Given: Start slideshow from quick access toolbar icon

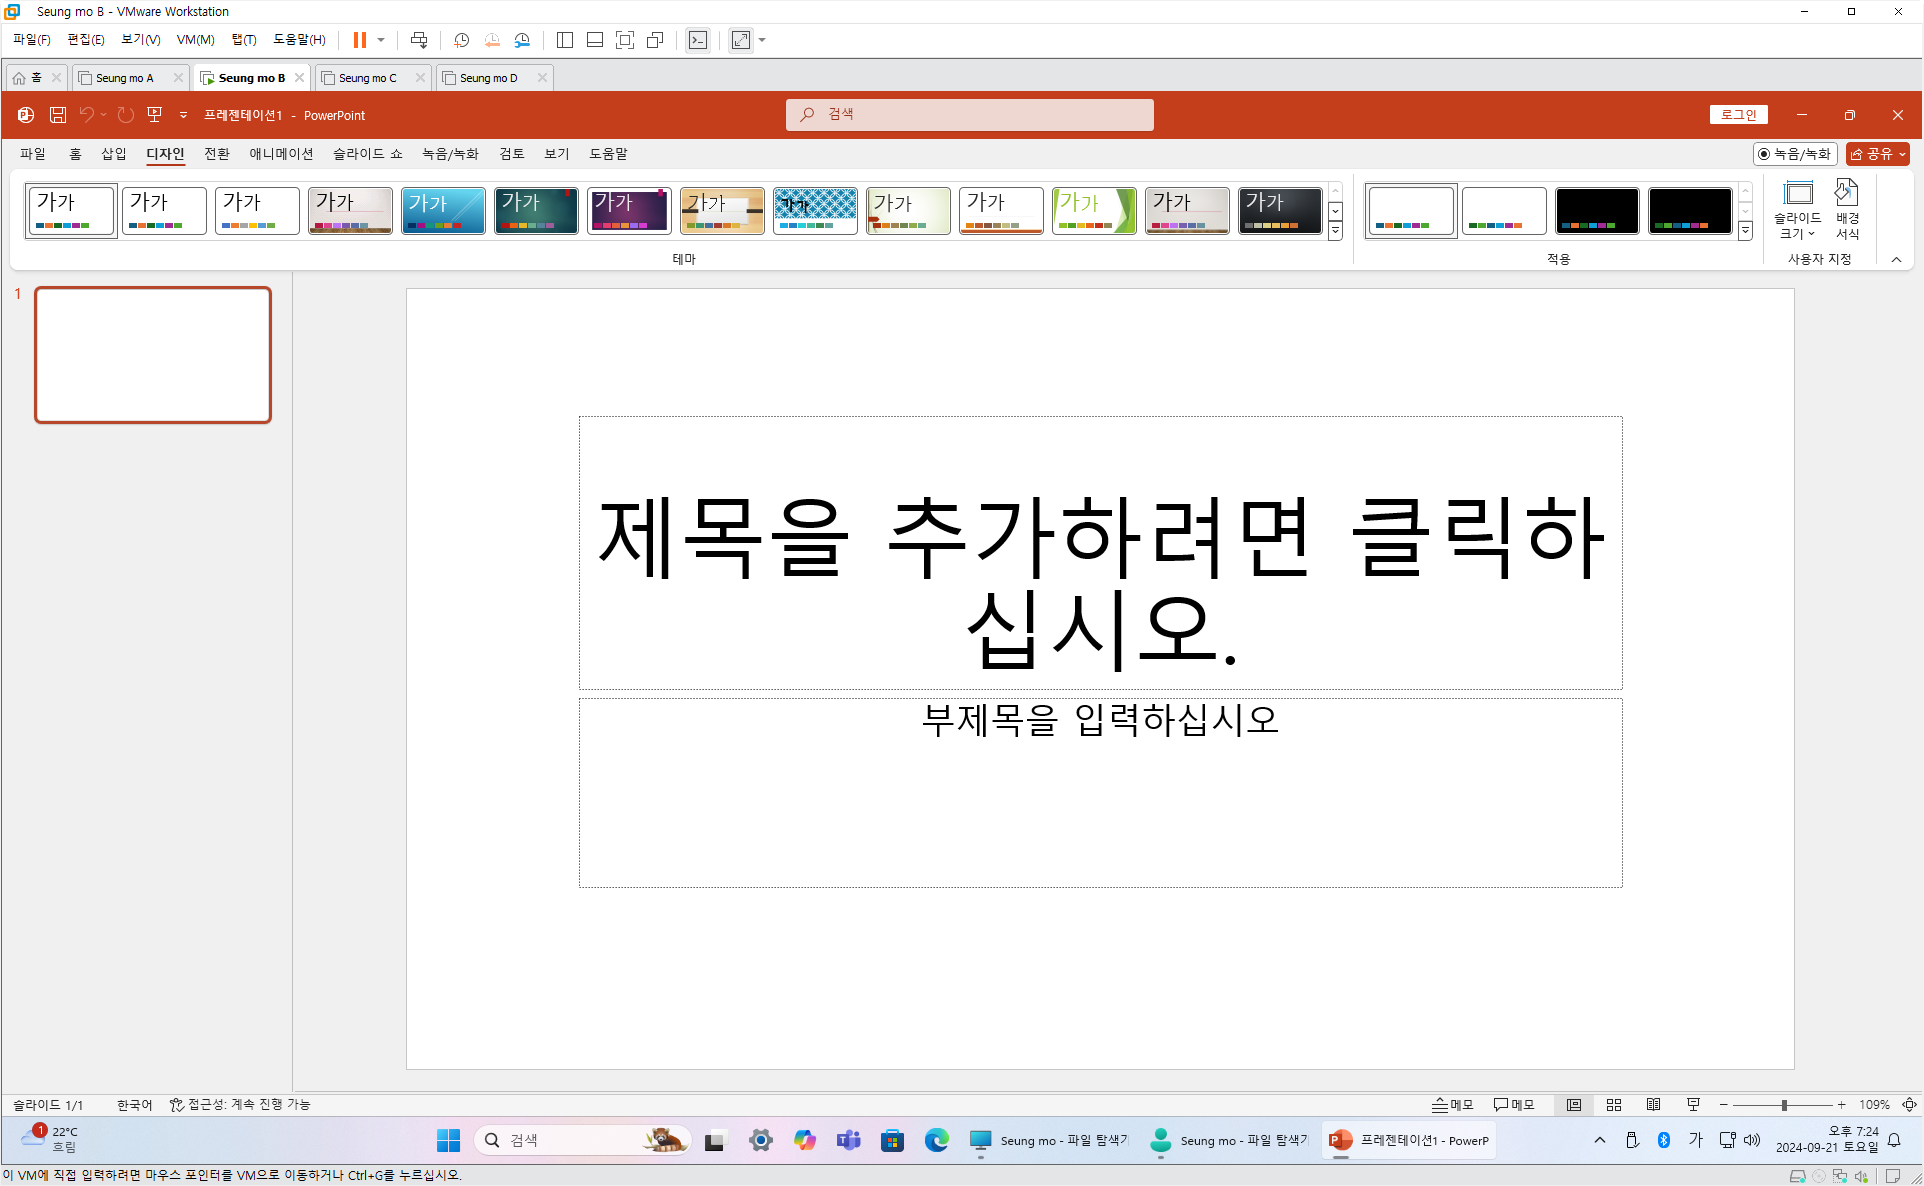Looking at the screenshot, I should click(154, 115).
